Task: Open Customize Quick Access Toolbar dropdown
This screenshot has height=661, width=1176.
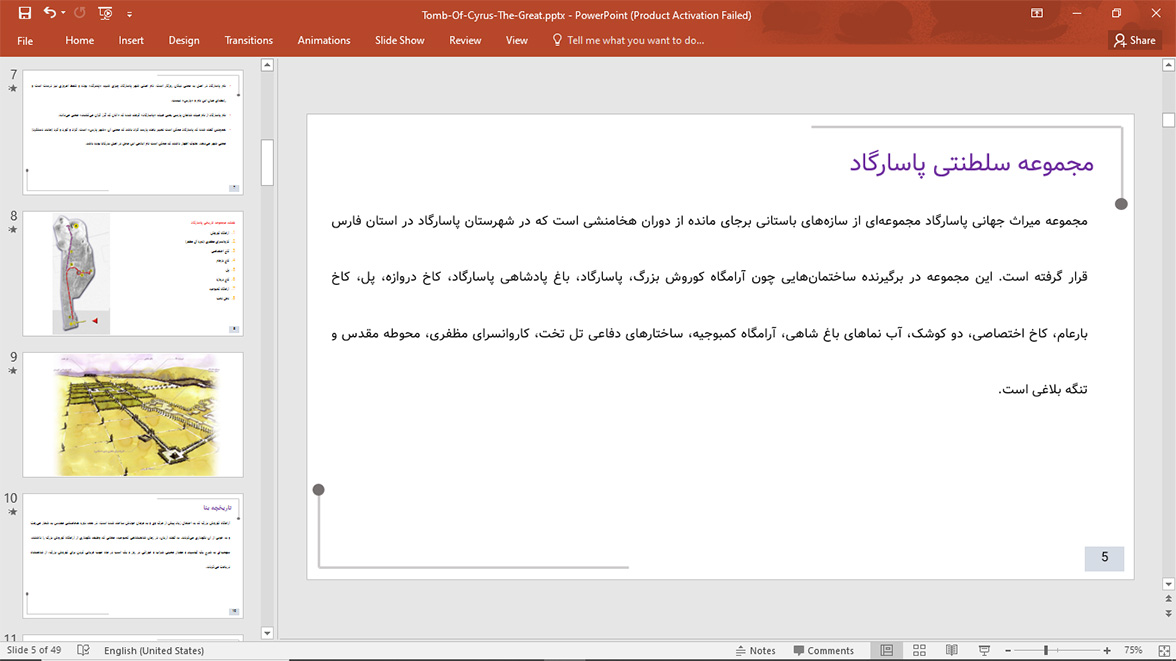Action: pos(129,14)
